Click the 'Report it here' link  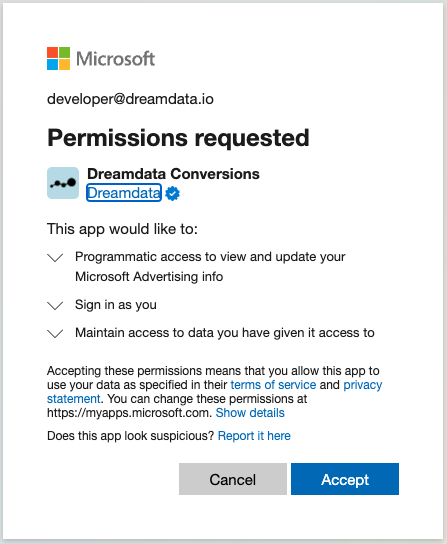coord(254,436)
